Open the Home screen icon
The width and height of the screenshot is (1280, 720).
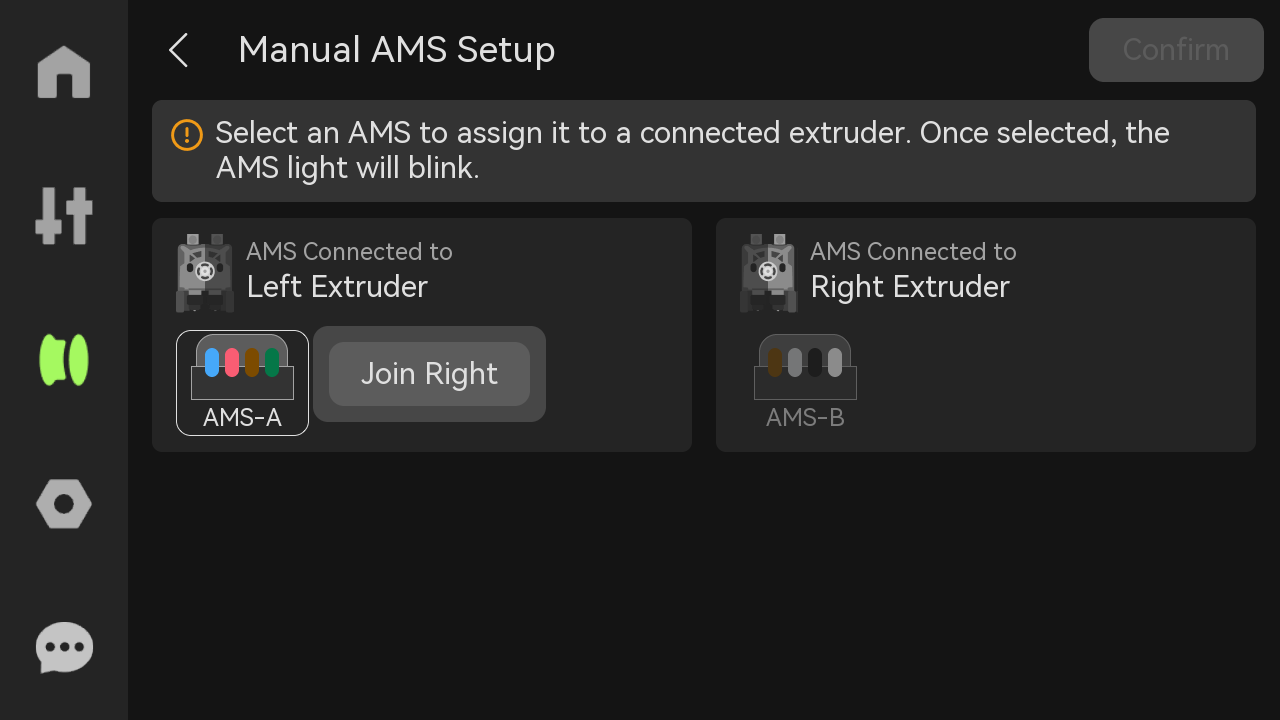[x=64, y=72]
